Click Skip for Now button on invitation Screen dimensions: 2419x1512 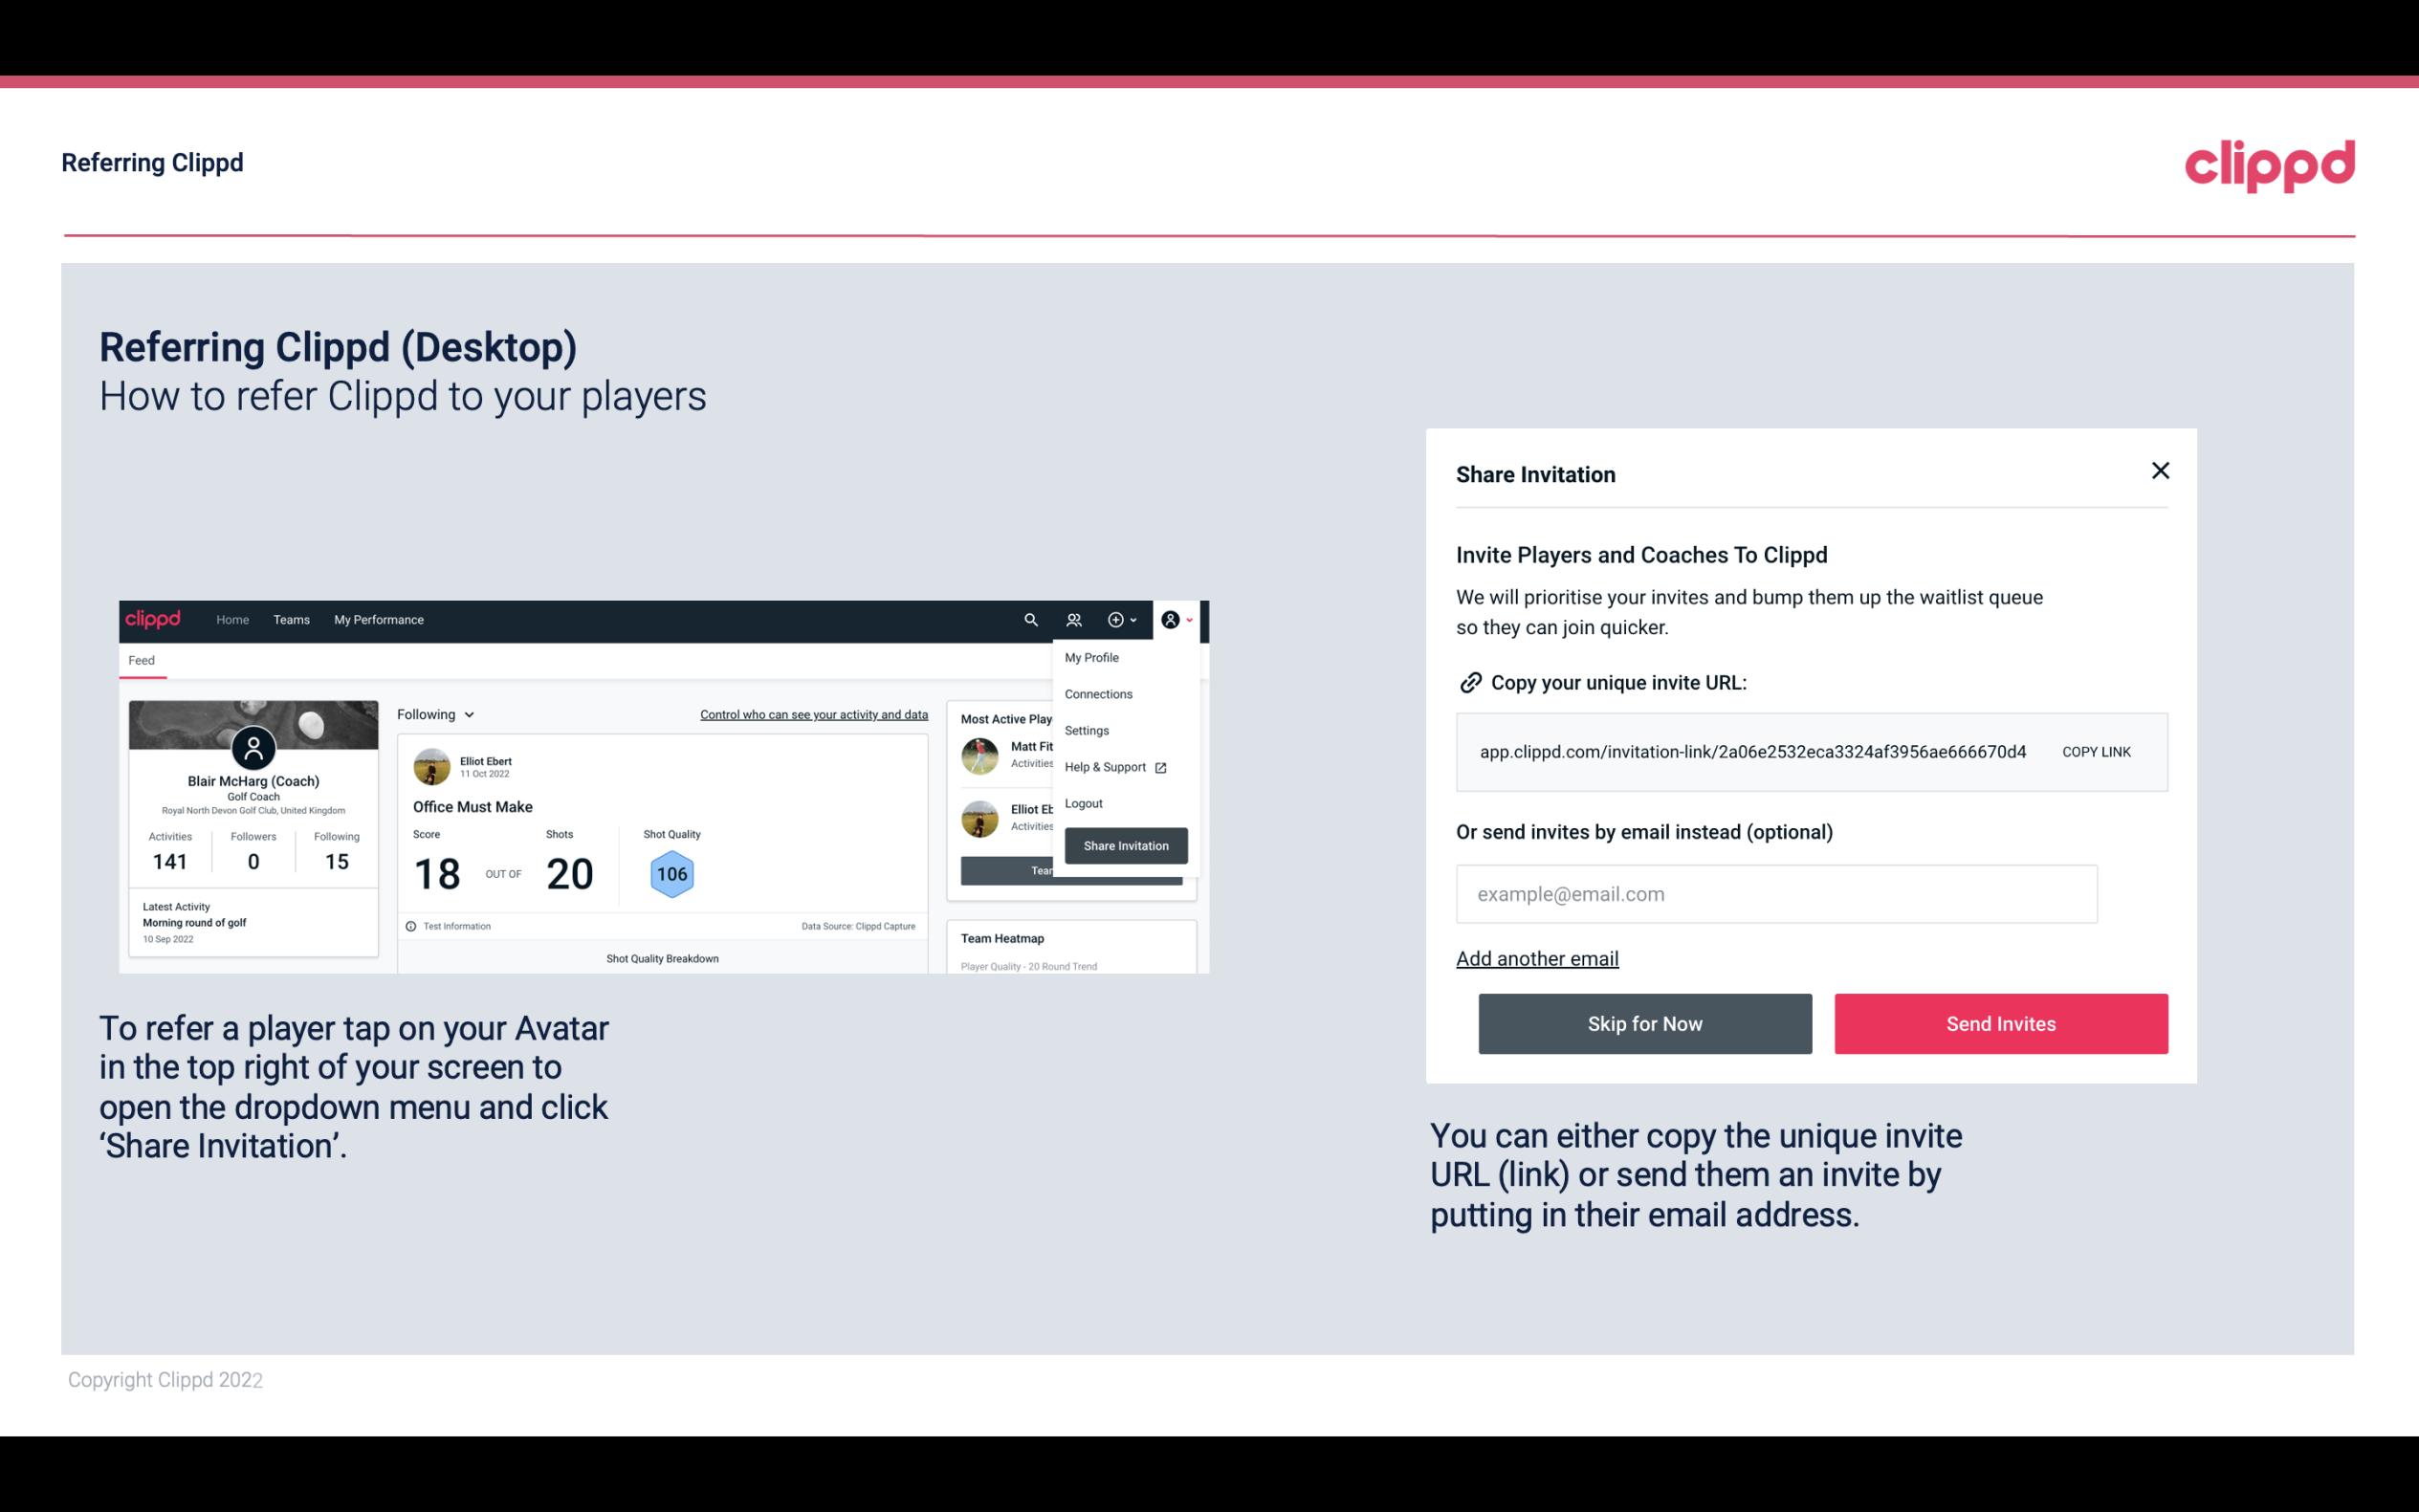click(1646, 1022)
